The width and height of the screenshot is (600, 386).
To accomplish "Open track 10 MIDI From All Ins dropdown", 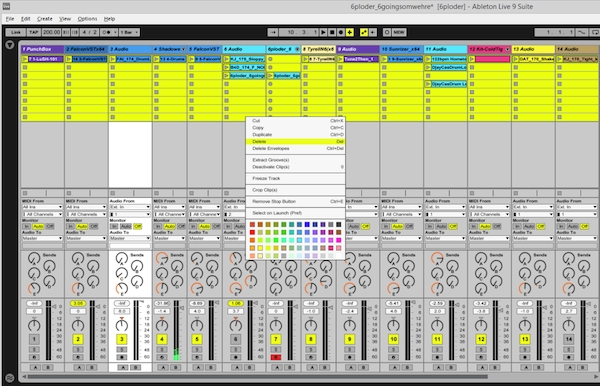I will pos(401,207).
